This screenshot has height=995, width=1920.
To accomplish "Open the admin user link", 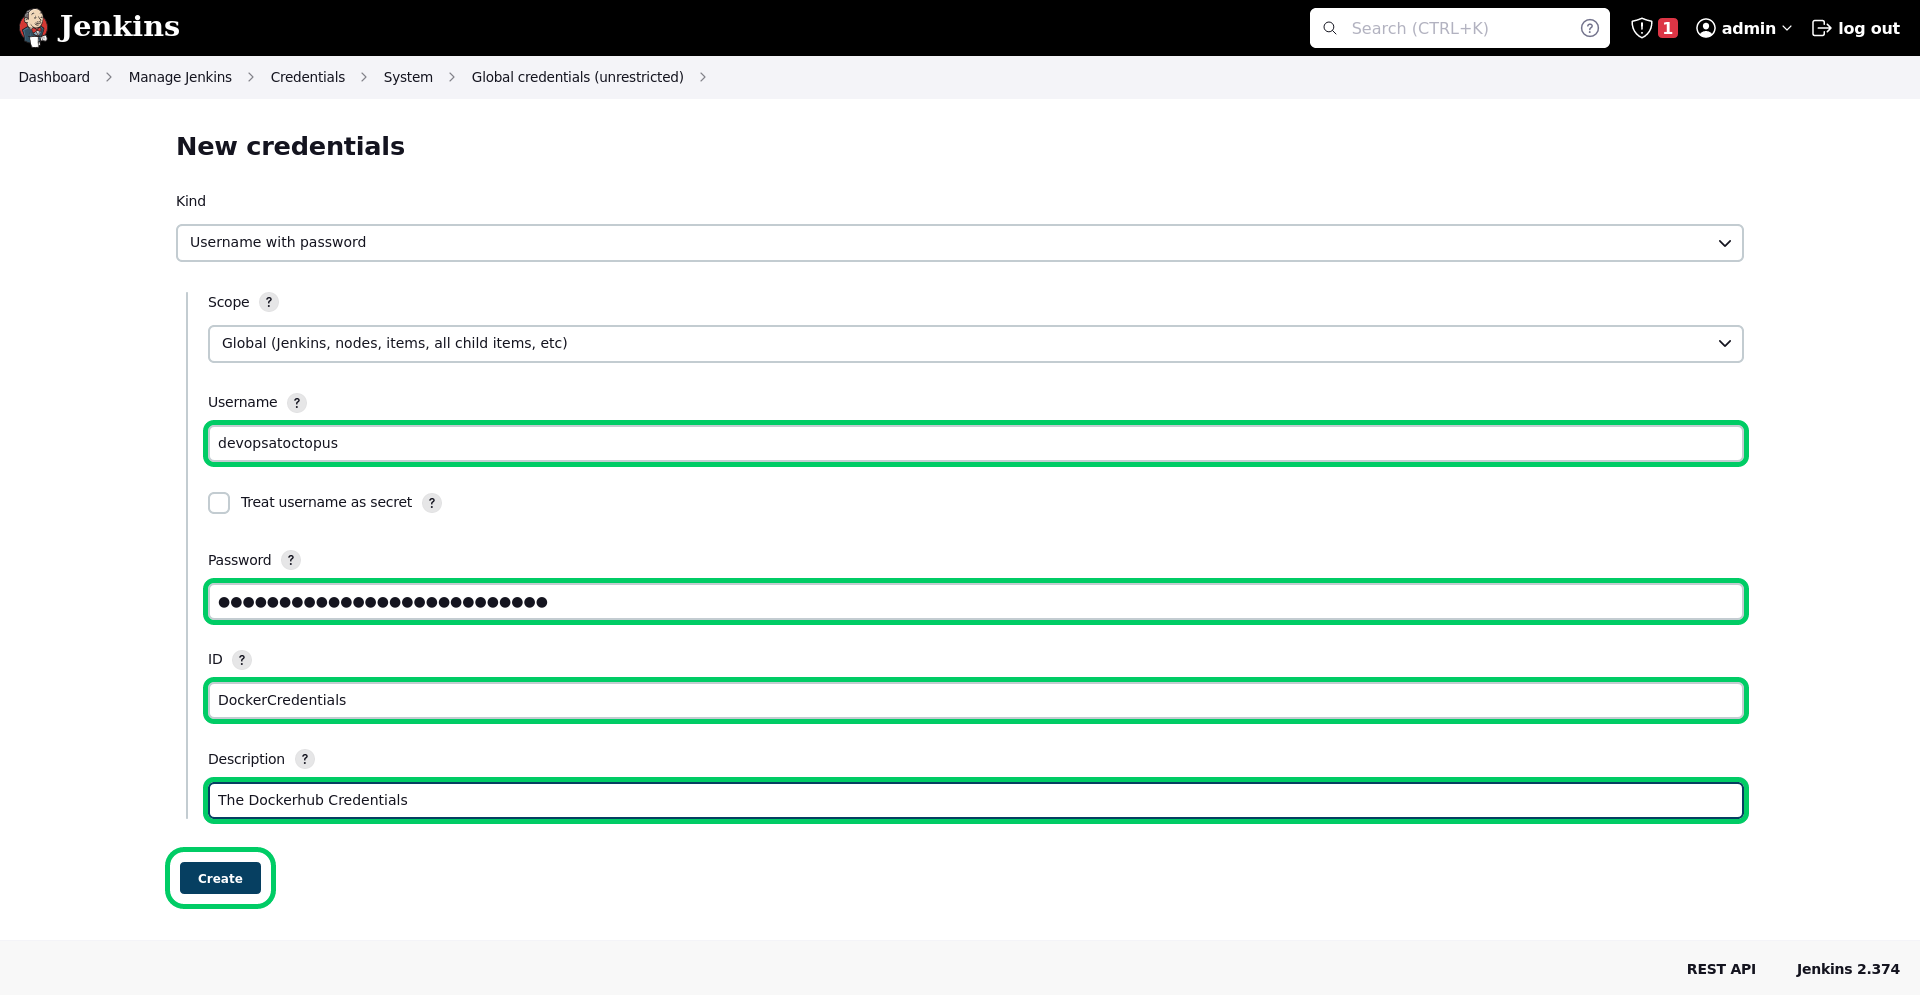I will [1748, 28].
